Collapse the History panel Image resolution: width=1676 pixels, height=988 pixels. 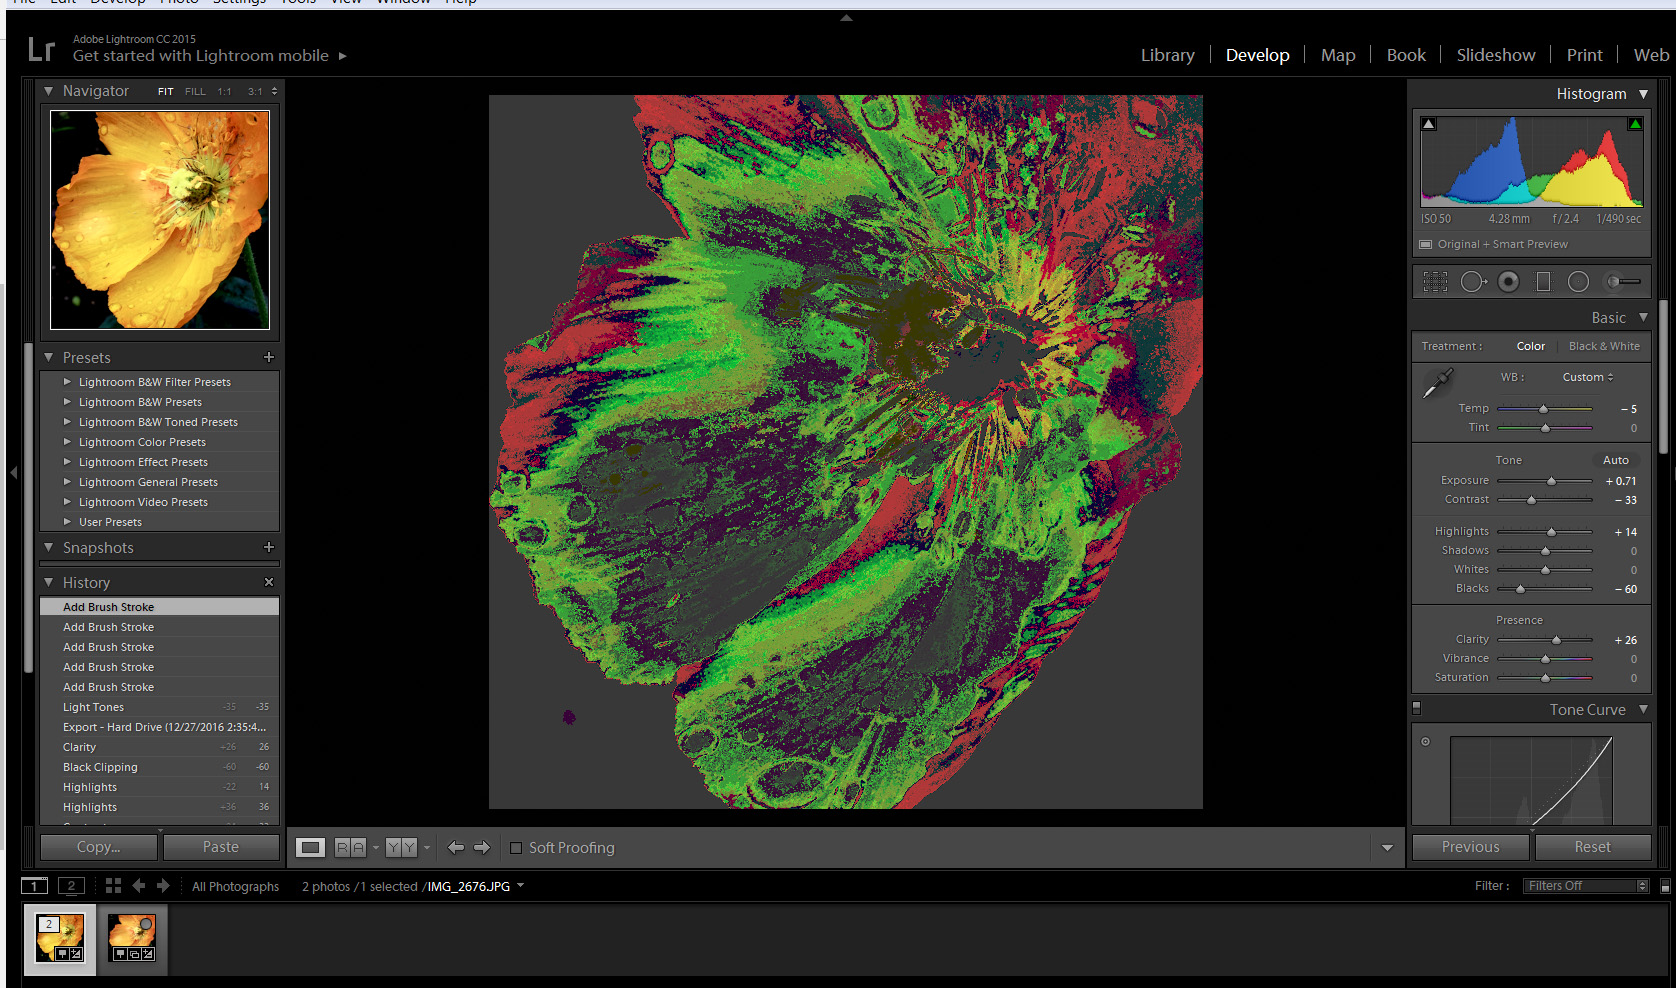click(x=48, y=582)
